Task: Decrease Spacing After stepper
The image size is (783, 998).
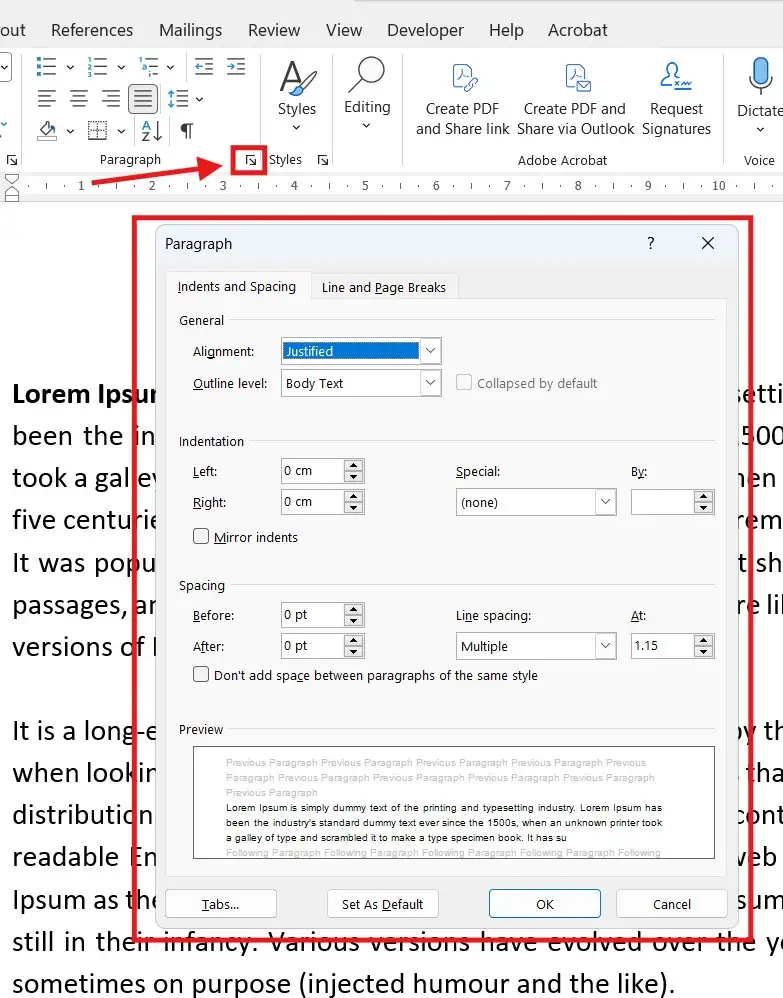Action: [x=353, y=652]
